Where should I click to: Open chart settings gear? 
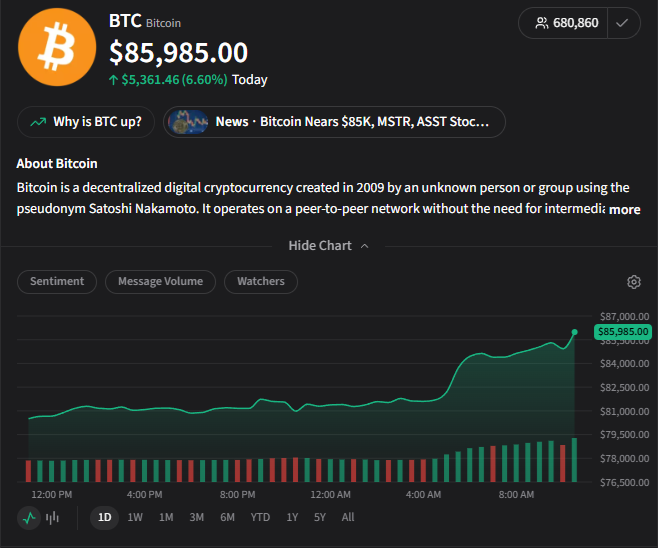pyautogui.click(x=634, y=282)
